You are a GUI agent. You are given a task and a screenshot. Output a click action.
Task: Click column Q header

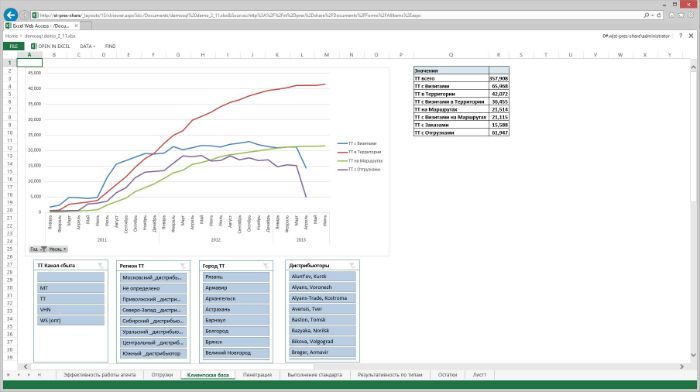click(x=451, y=55)
